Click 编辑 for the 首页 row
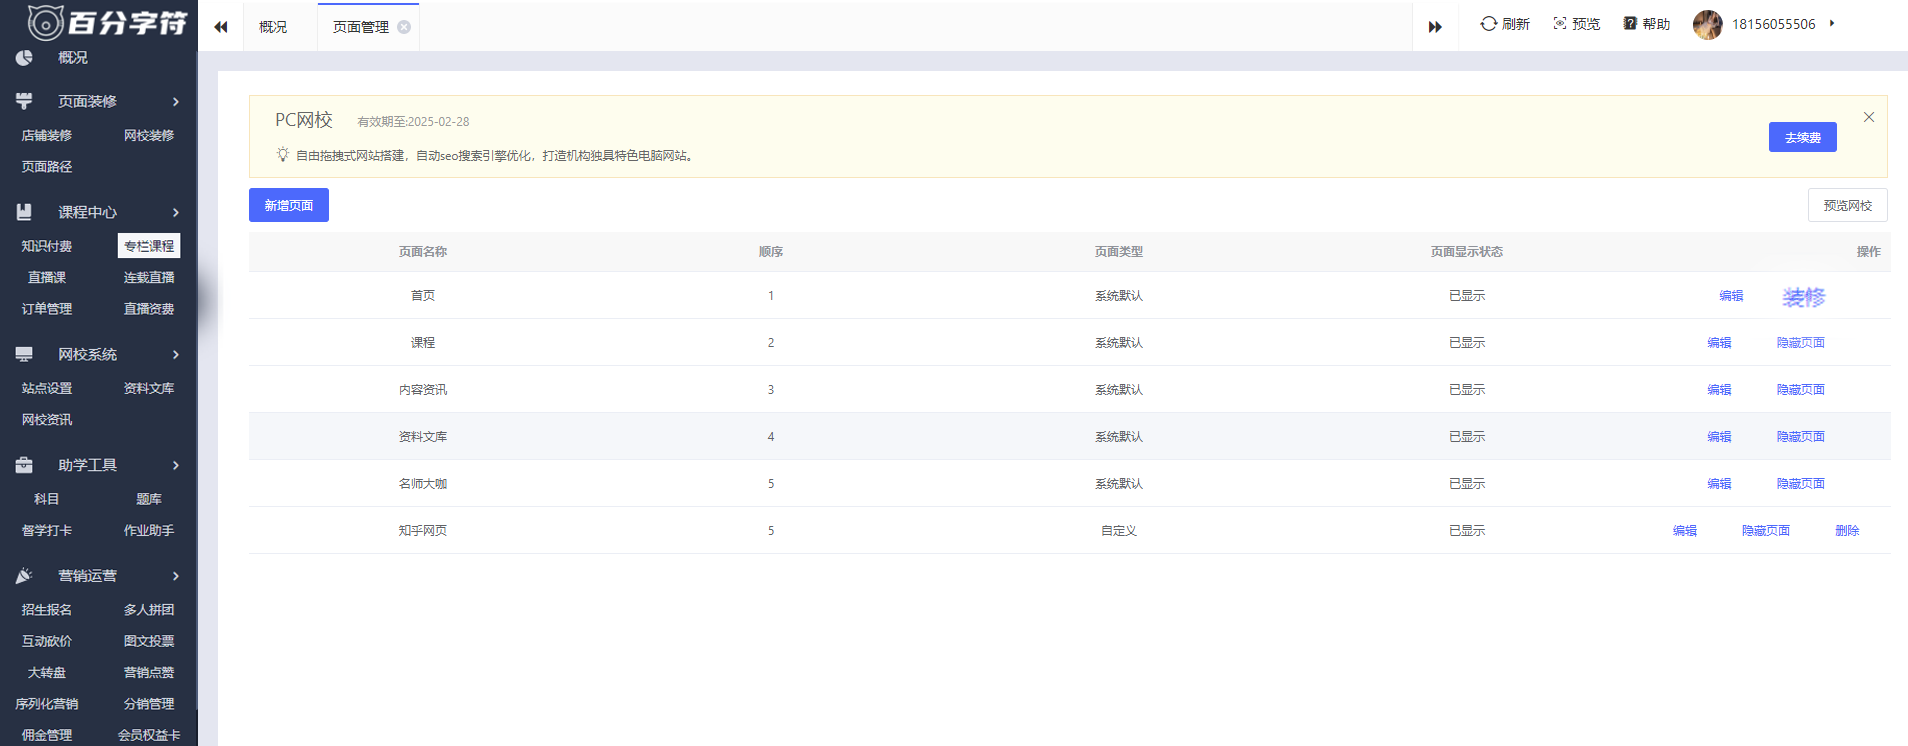 click(1731, 296)
